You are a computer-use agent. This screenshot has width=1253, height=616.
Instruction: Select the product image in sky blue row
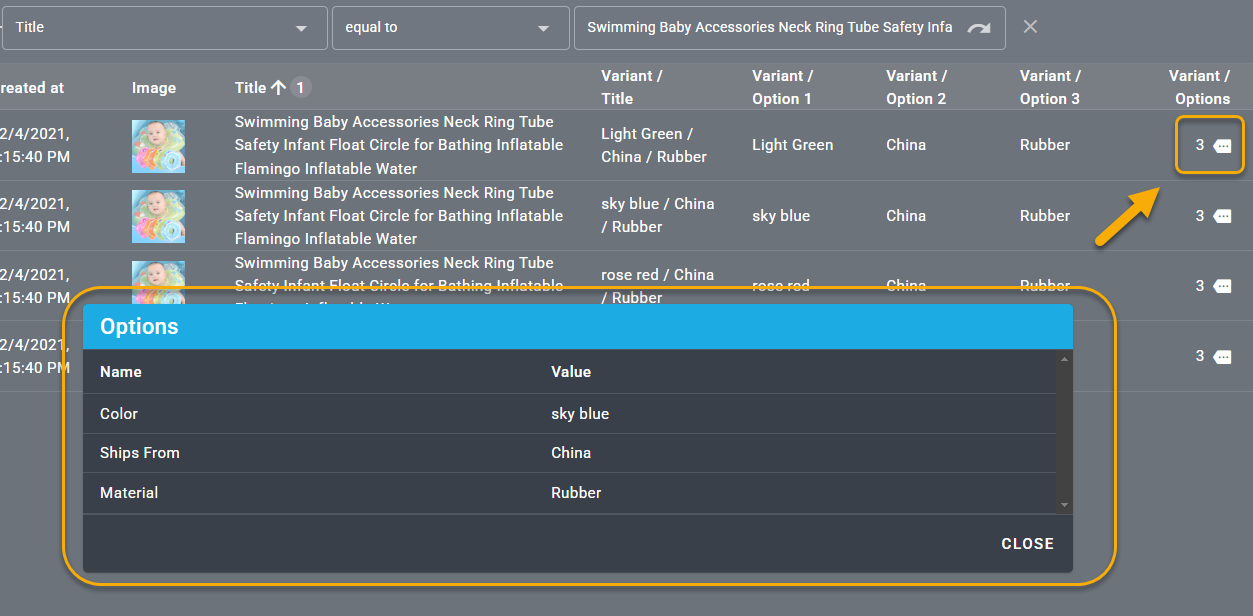(158, 216)
